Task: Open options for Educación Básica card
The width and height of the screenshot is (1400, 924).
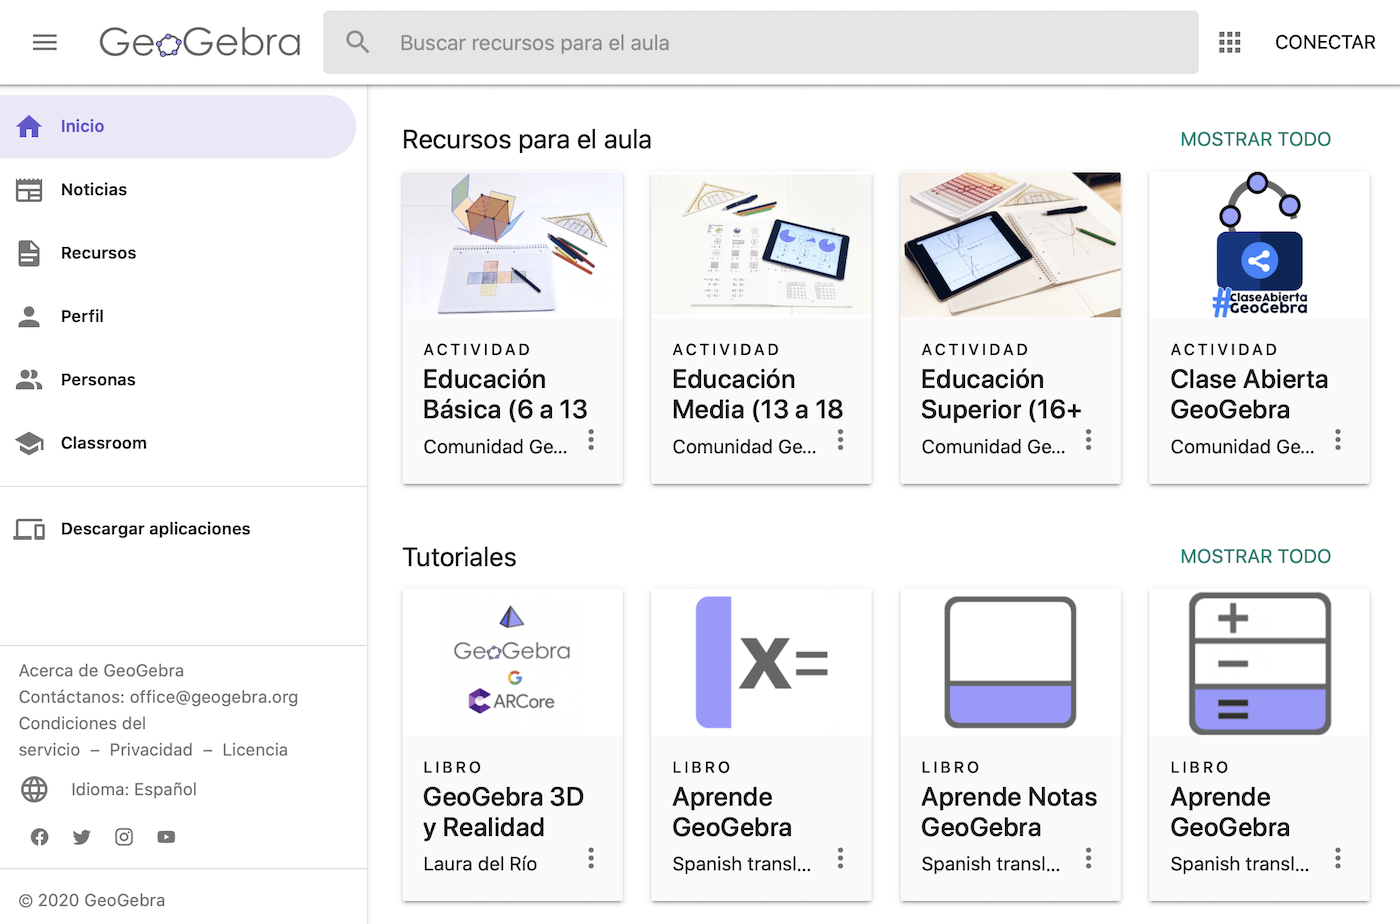Action: point(591,440)
